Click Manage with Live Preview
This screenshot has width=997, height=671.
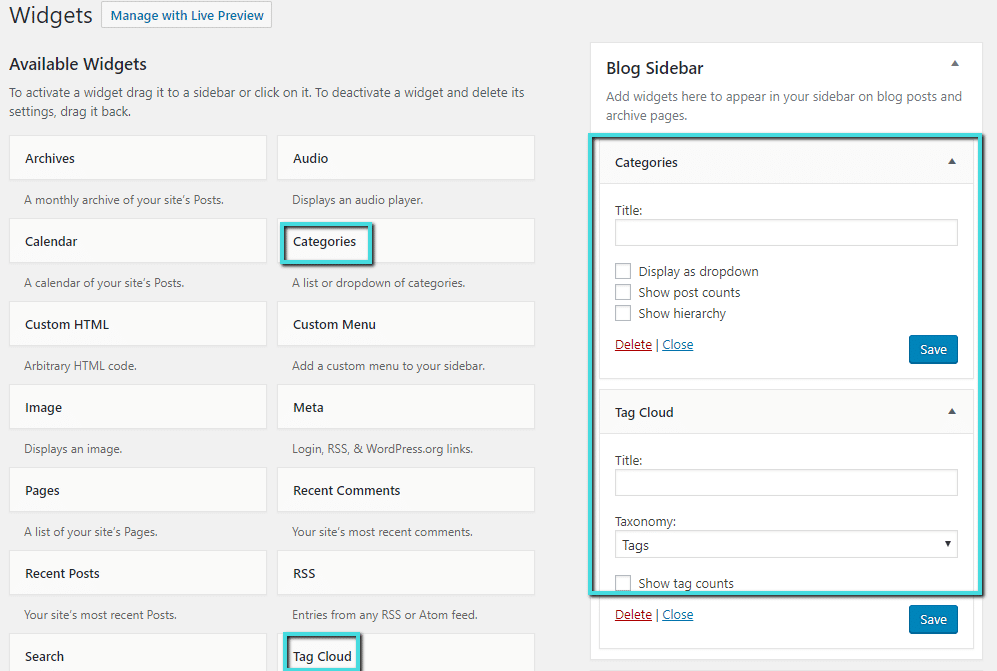tap(186, 14)
